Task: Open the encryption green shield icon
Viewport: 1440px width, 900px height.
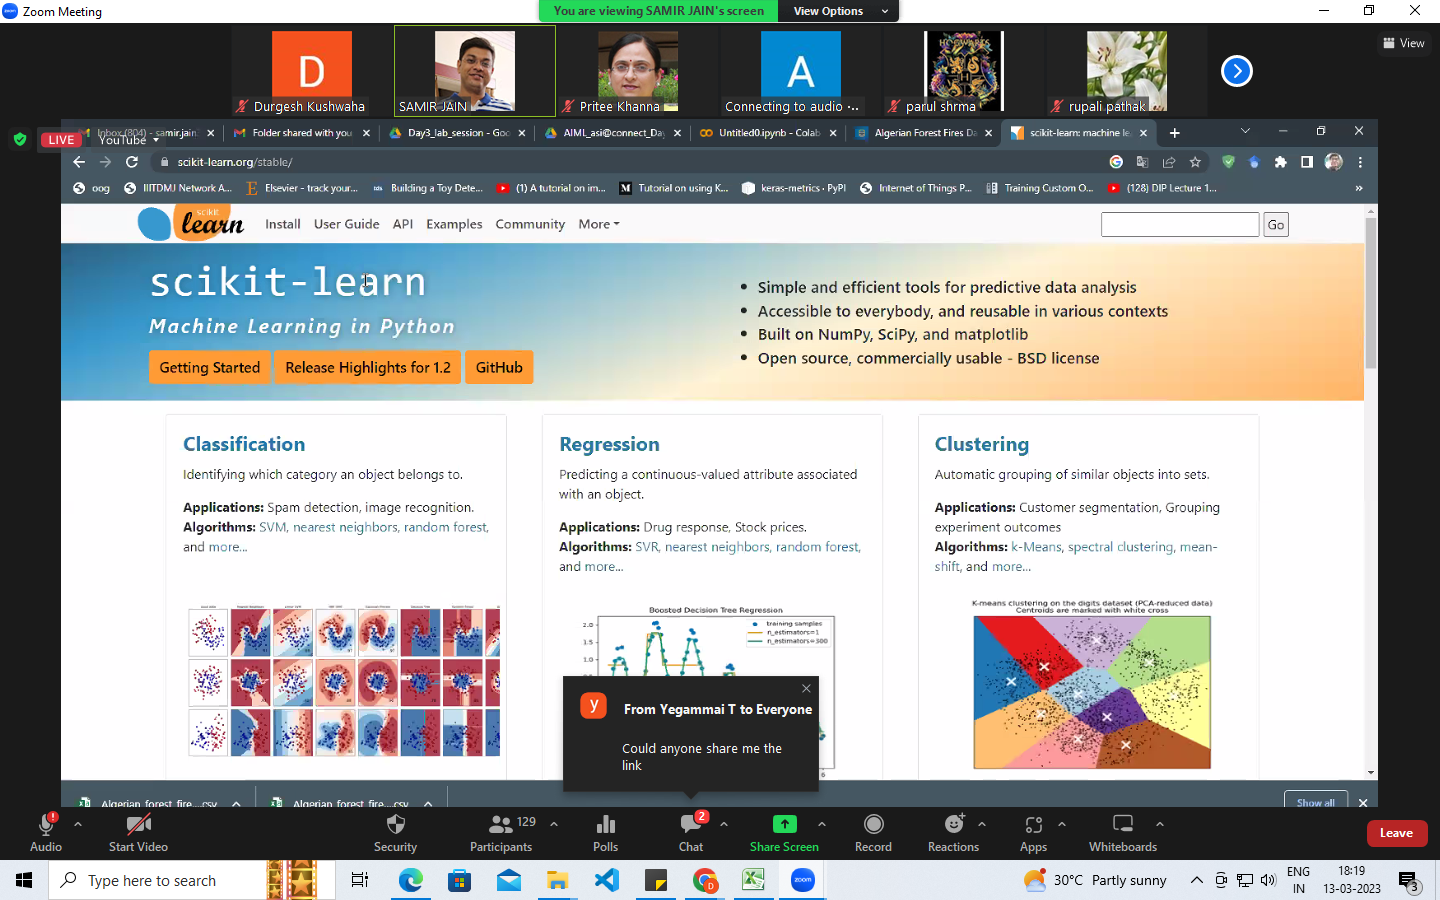Action: (x=20, y=139)
